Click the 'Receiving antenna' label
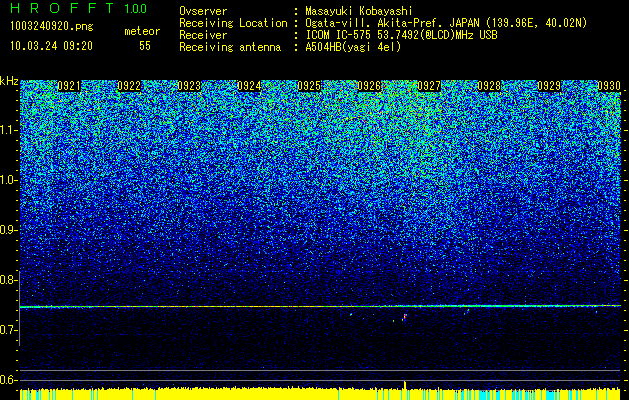Image resolution: width=629 pixels, height=400 pixels. coord(230,47)
